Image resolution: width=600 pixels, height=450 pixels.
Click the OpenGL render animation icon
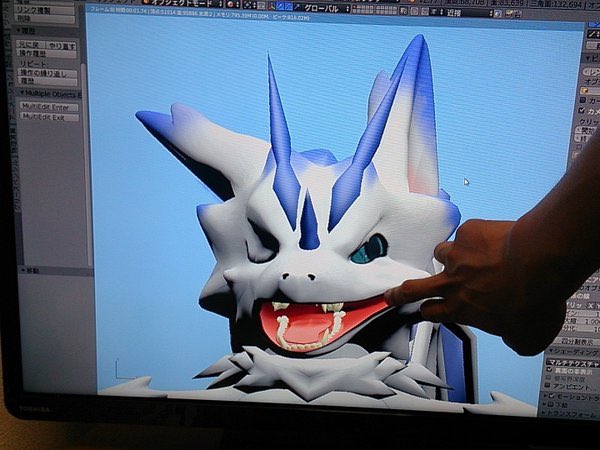click(519, 15)
